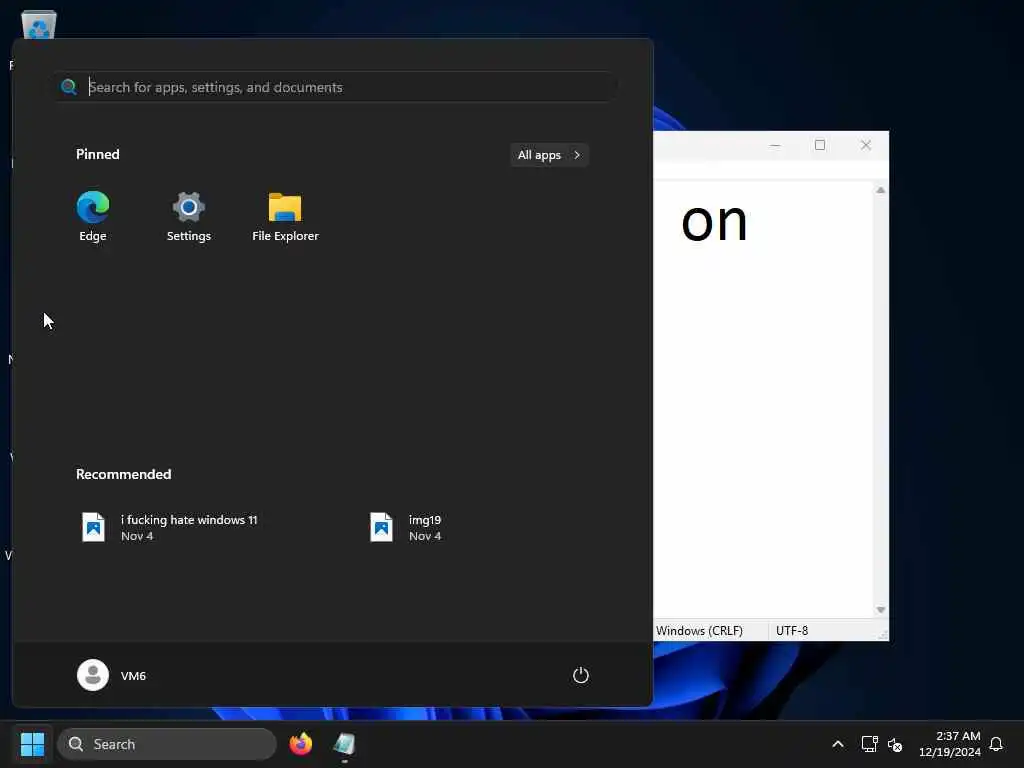
Task: Click the Windows Start button on taskbar
Action: tap(32, 744)
